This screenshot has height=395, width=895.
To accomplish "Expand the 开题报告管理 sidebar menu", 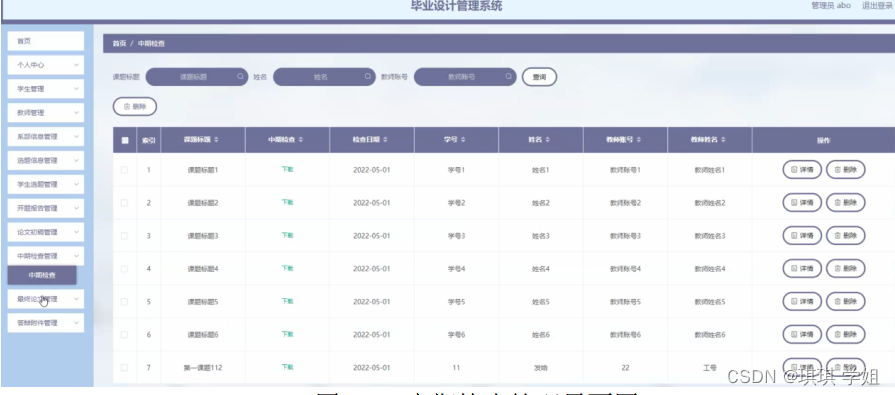I will pyautogui.click(x=46, y=208).
